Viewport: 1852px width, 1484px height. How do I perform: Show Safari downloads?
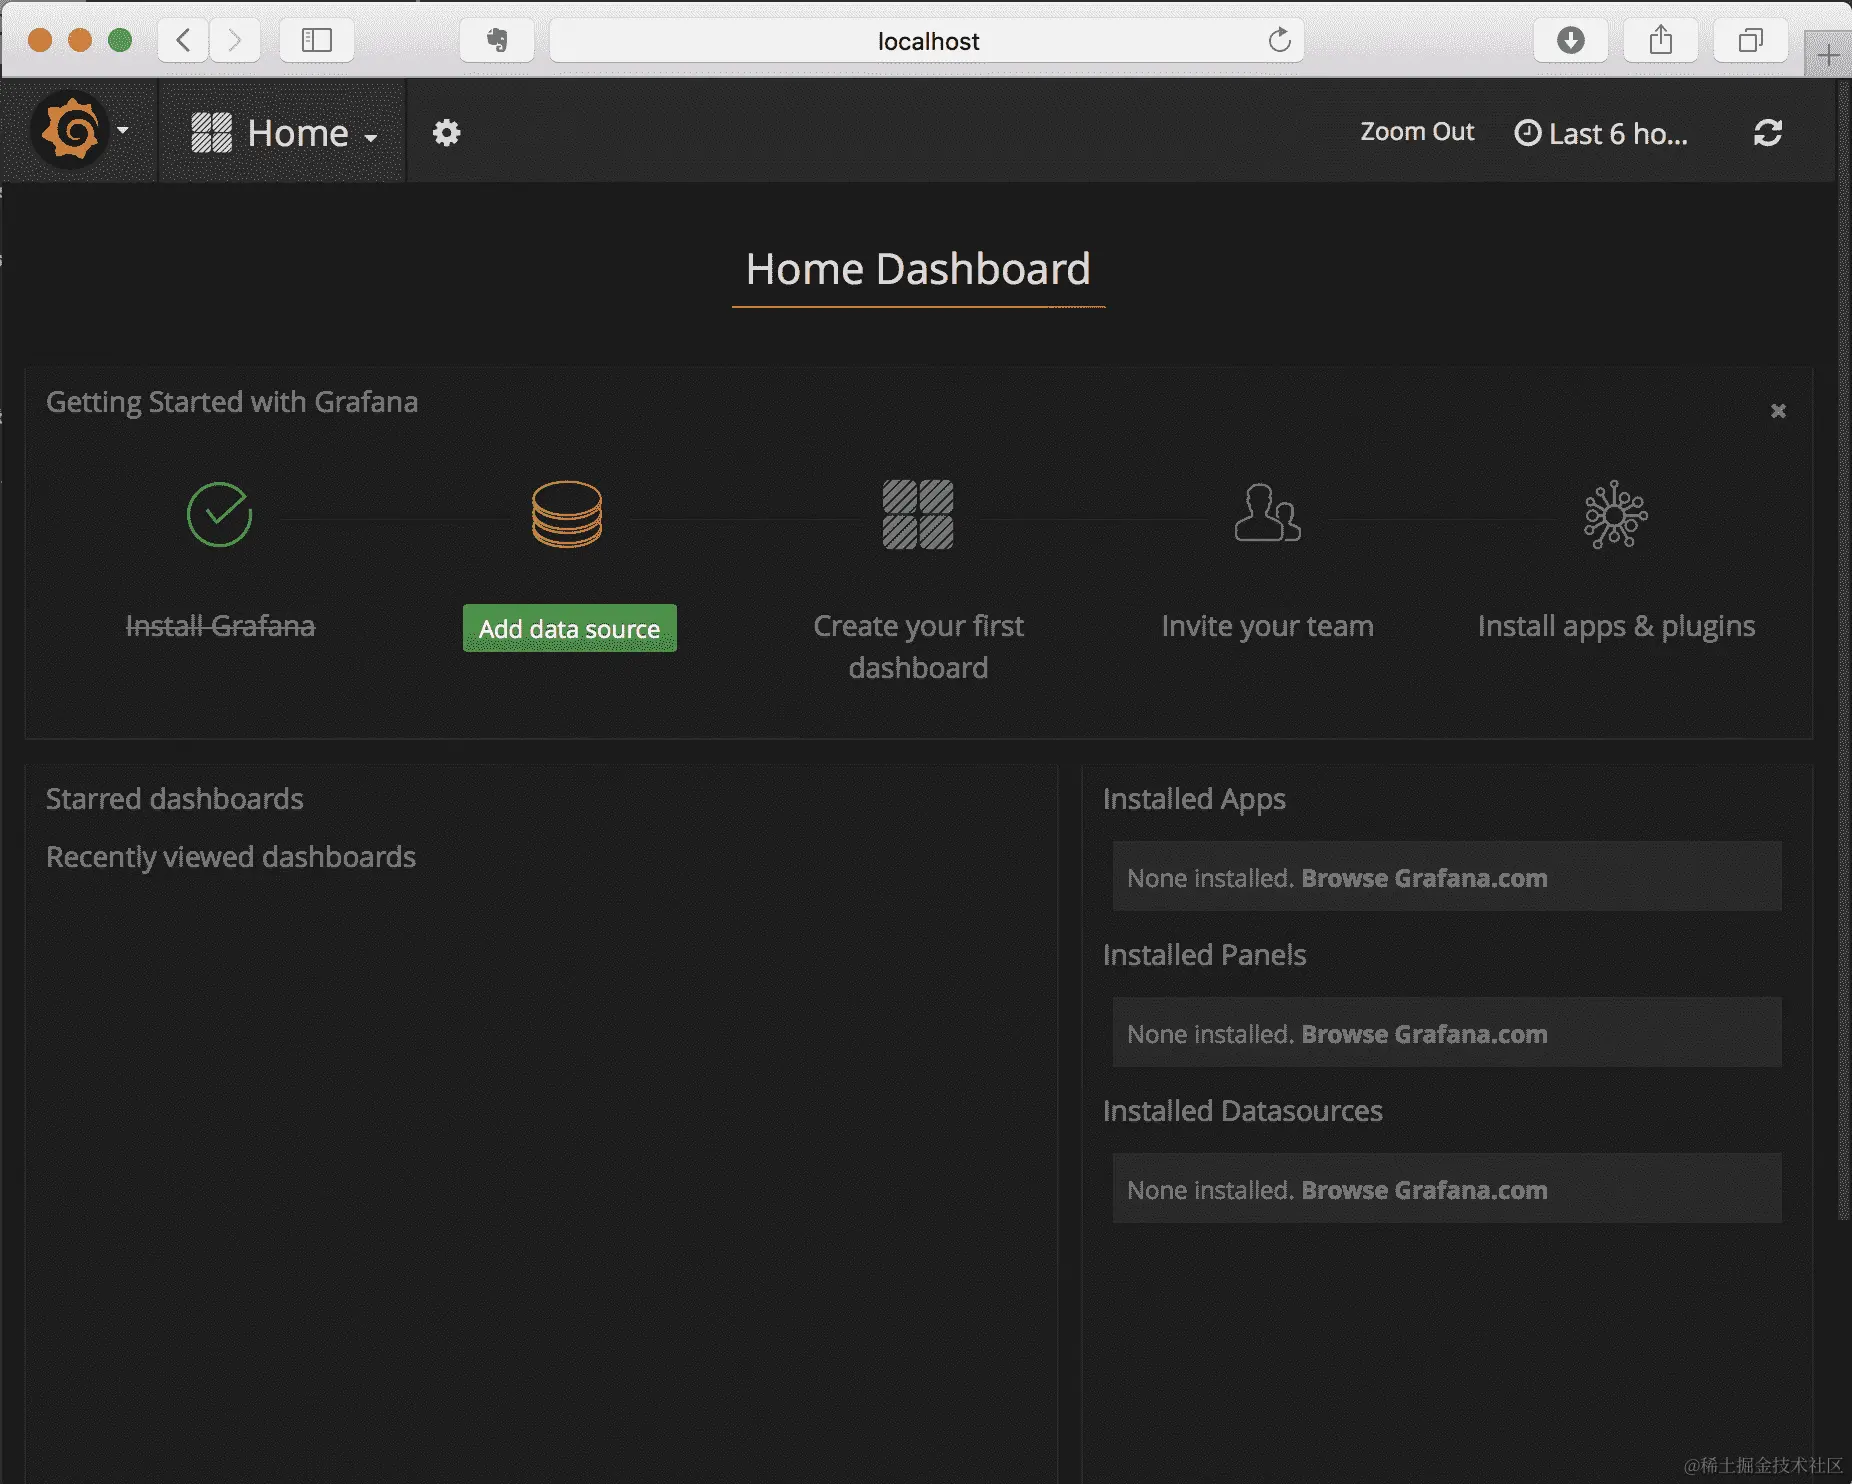click(1571, 40)
